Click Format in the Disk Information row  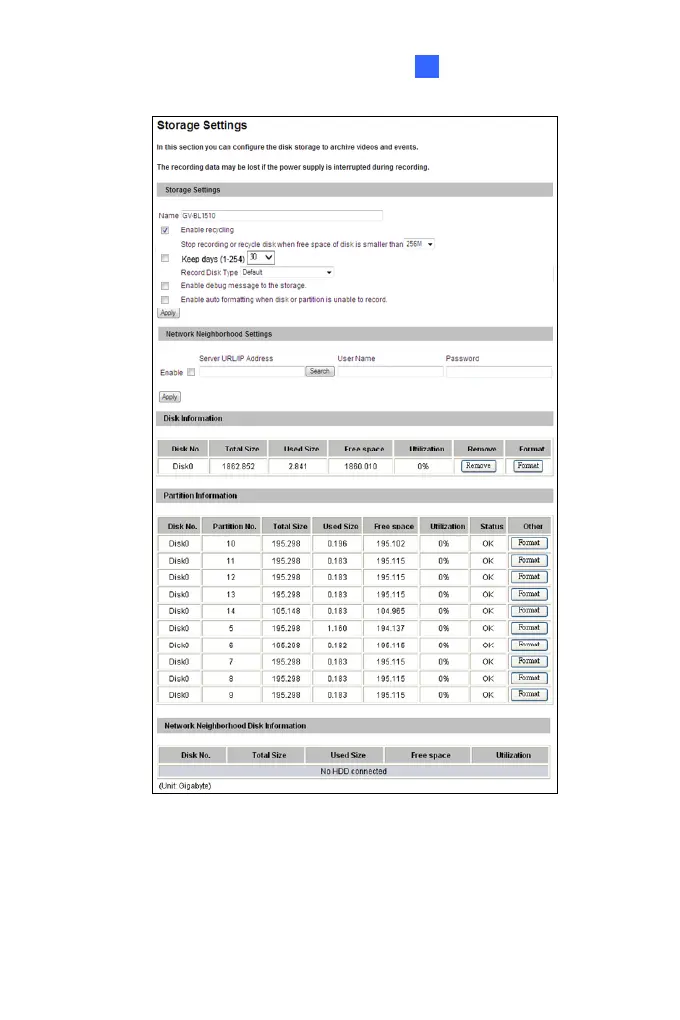[x=528, y=466]
